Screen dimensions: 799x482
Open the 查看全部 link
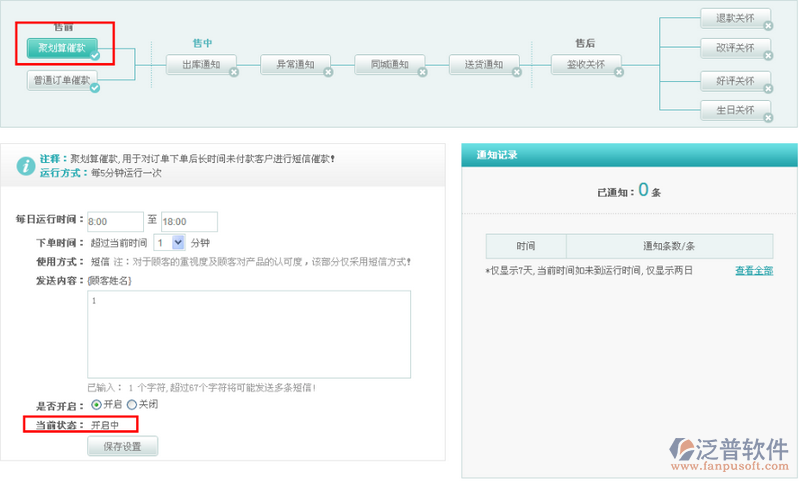[753, 270]
